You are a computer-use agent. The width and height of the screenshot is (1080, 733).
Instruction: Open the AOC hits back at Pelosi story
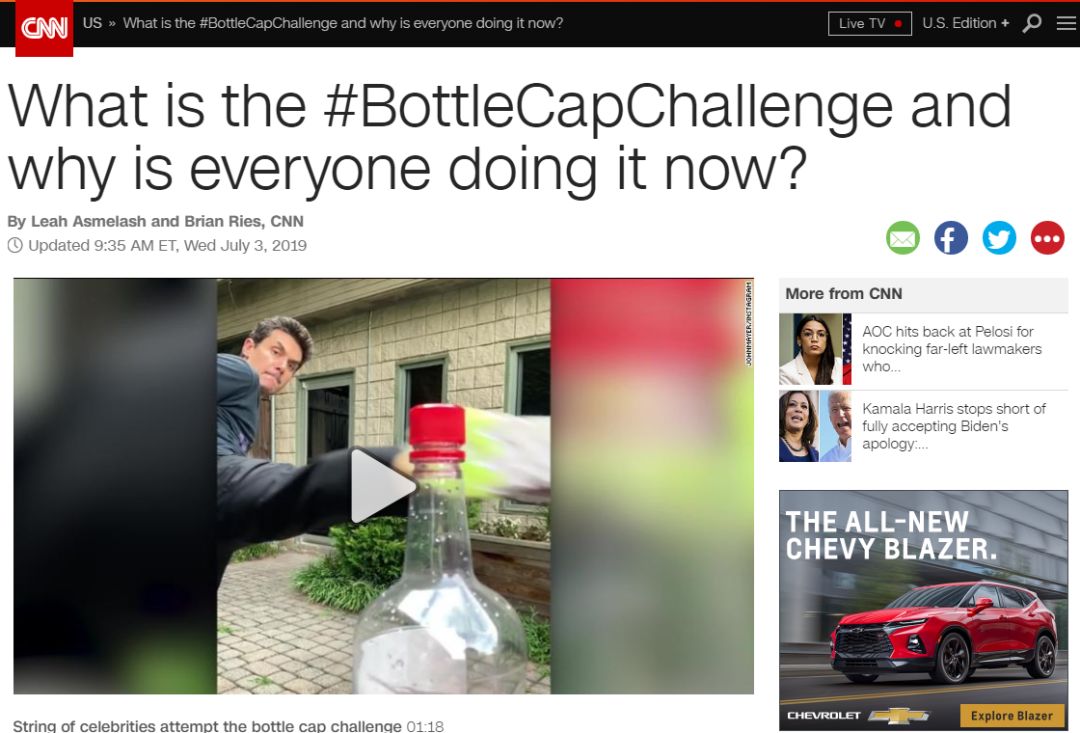coord(952,349)
